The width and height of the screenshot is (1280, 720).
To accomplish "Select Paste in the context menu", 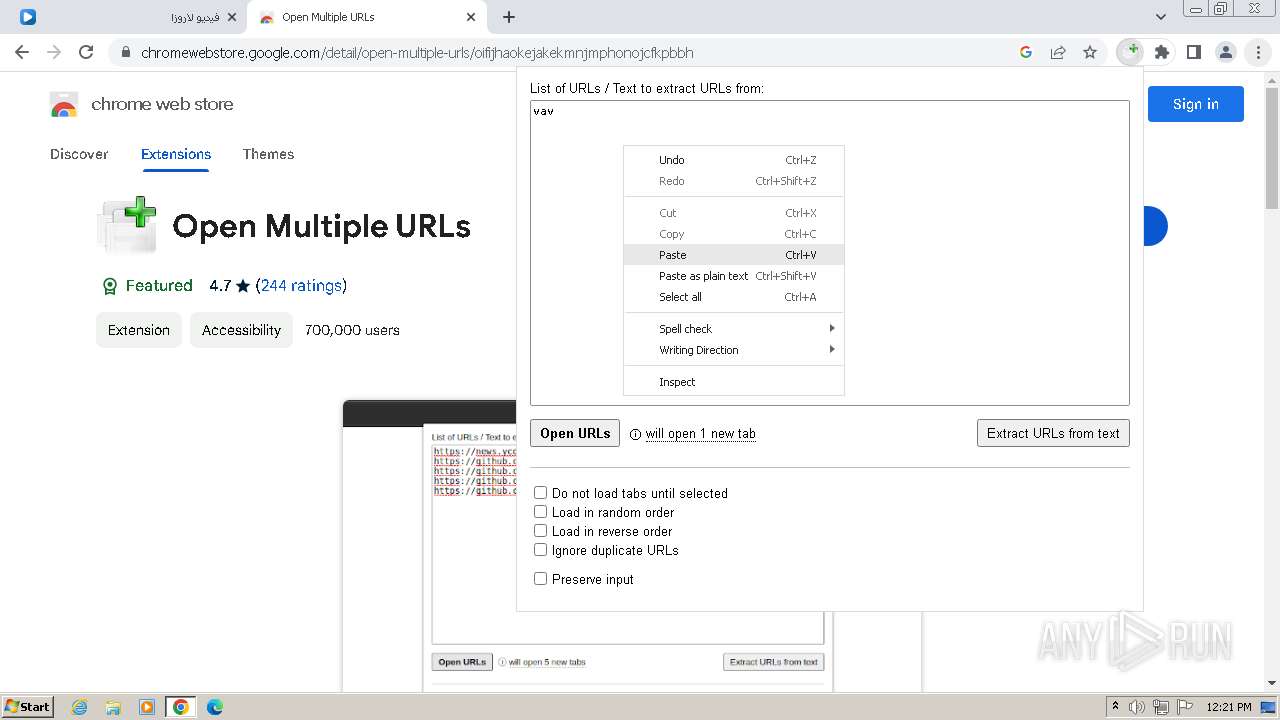I will [734, 255].
